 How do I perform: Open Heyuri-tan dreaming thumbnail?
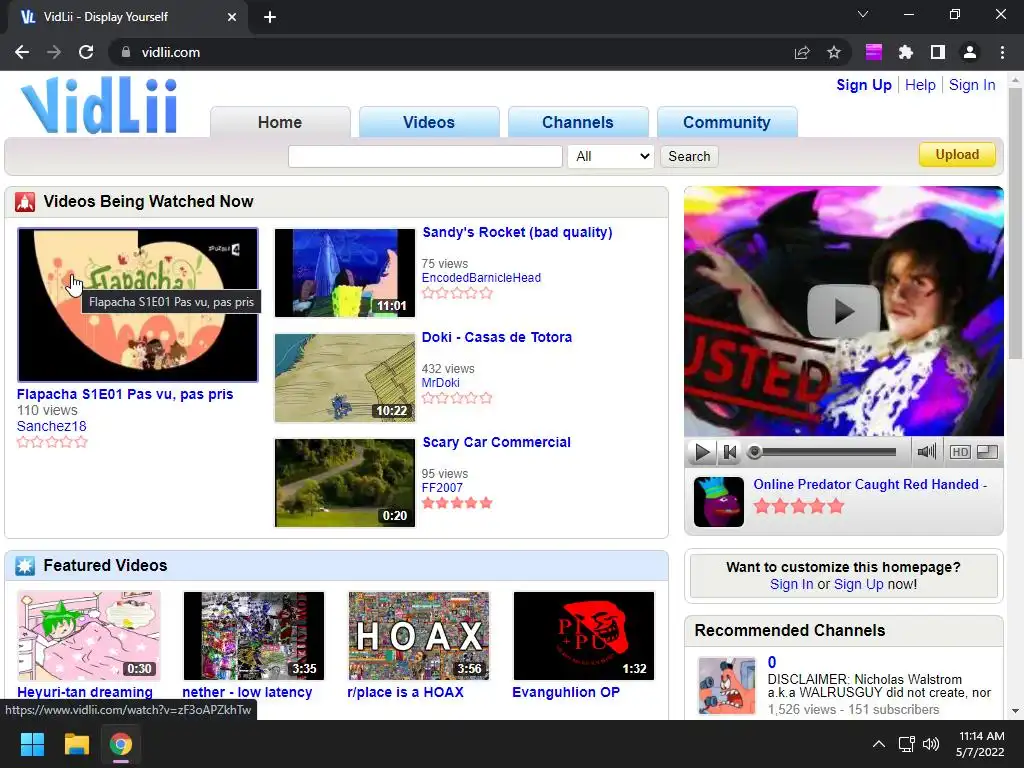point(89,636)
